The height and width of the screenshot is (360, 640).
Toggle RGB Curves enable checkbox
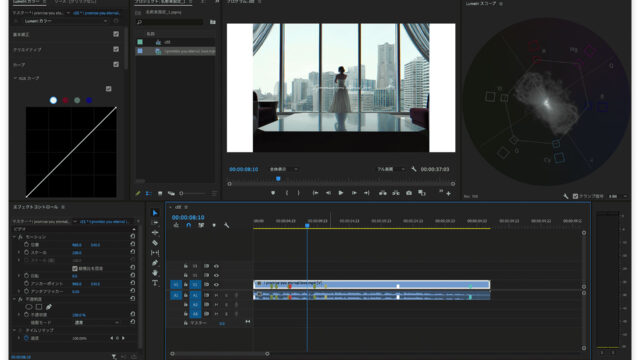point(109,89)
